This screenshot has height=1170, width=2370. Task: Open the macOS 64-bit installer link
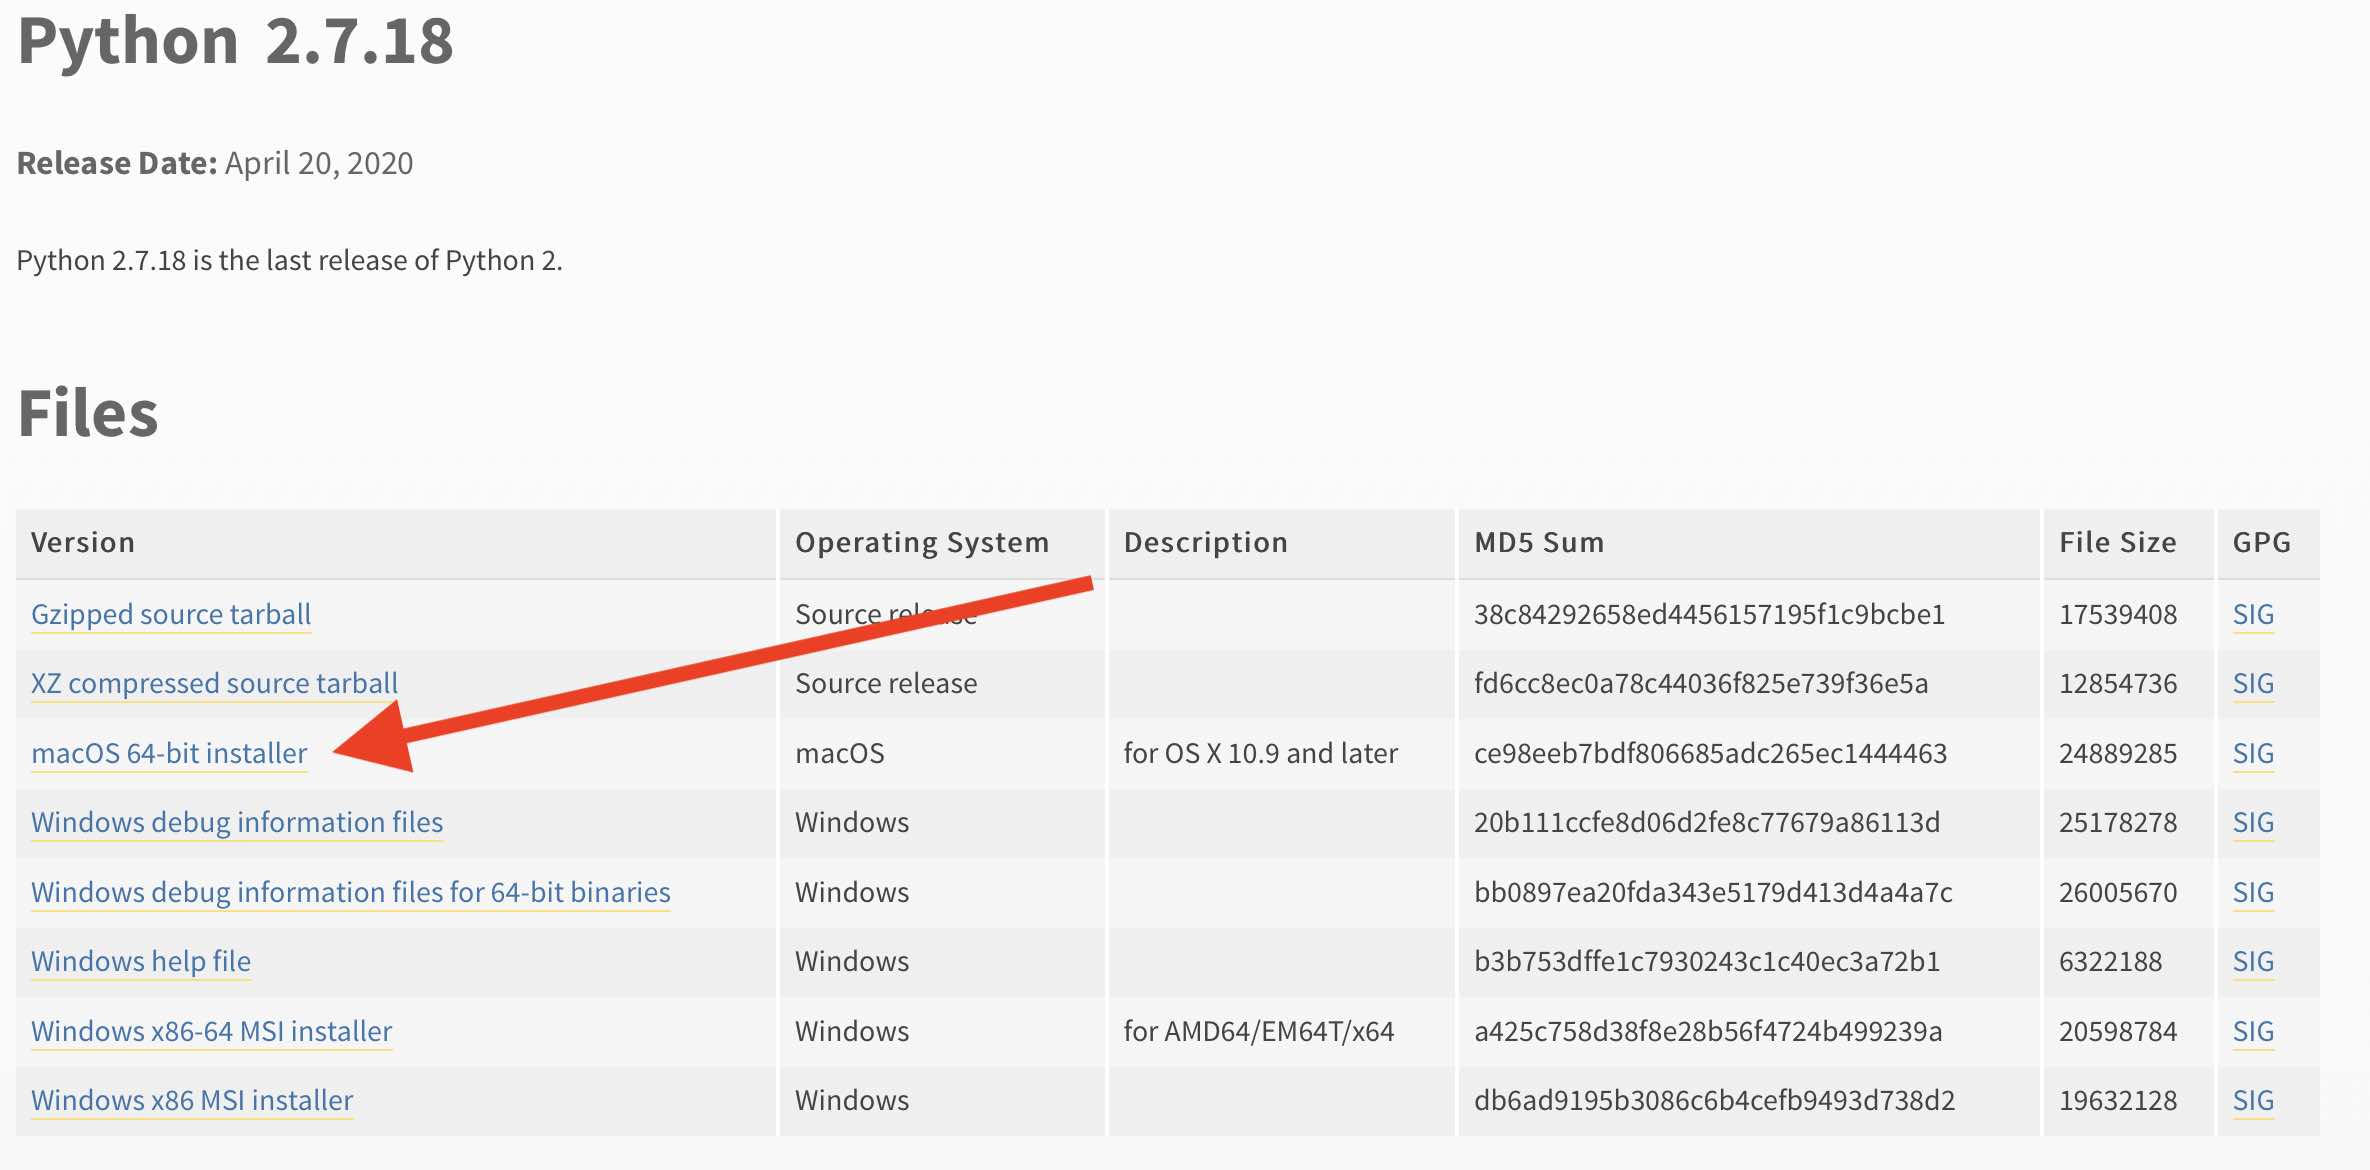pos(167,753)
